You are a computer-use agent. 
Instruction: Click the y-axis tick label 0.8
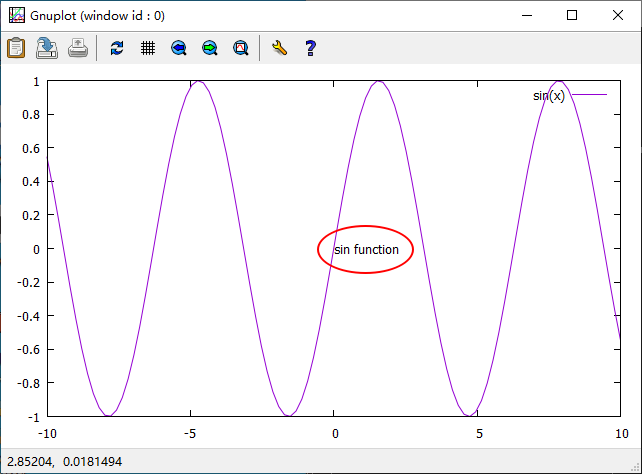[x=31, y=115]
